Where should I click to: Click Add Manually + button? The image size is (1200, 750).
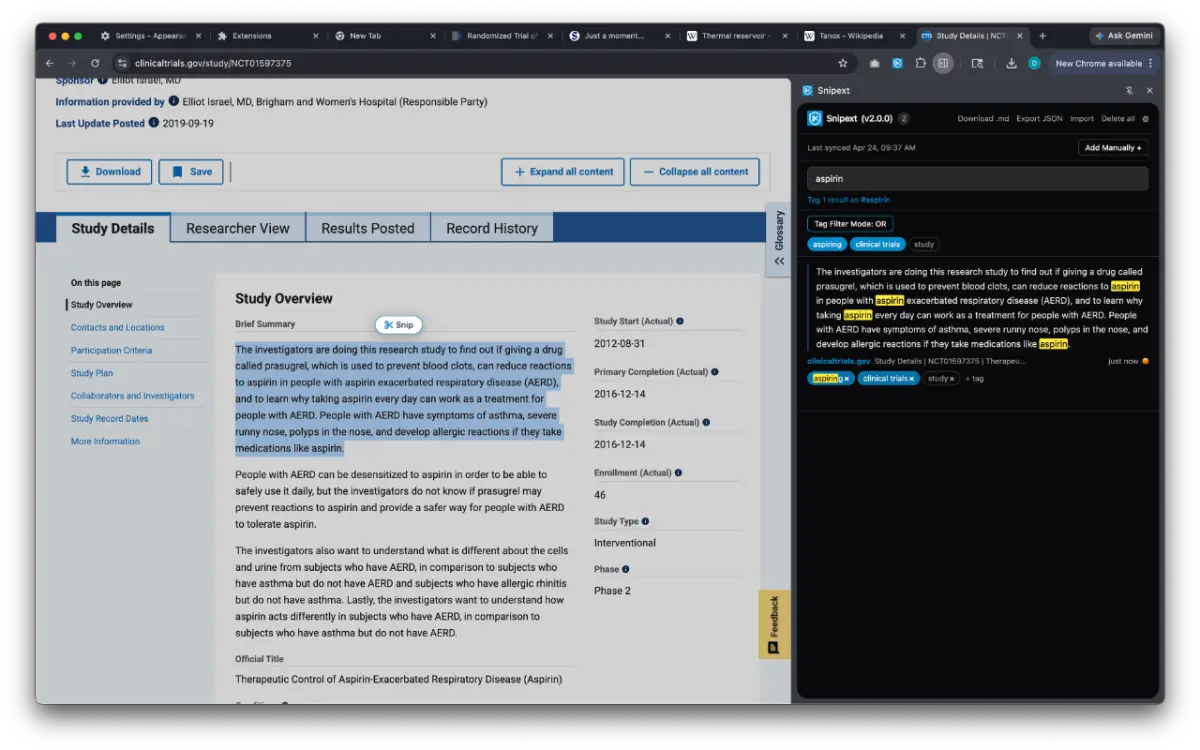[x=1114, y=148]
